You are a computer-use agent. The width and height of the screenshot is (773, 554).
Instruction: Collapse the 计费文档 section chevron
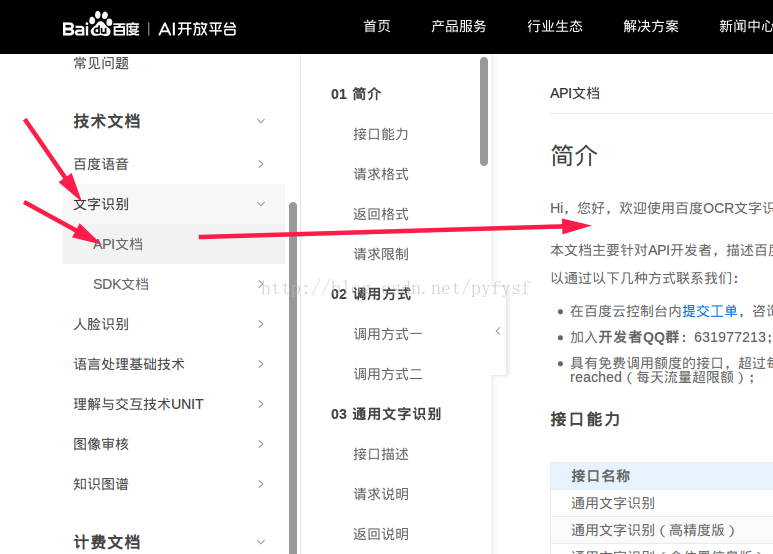(261, 542)
